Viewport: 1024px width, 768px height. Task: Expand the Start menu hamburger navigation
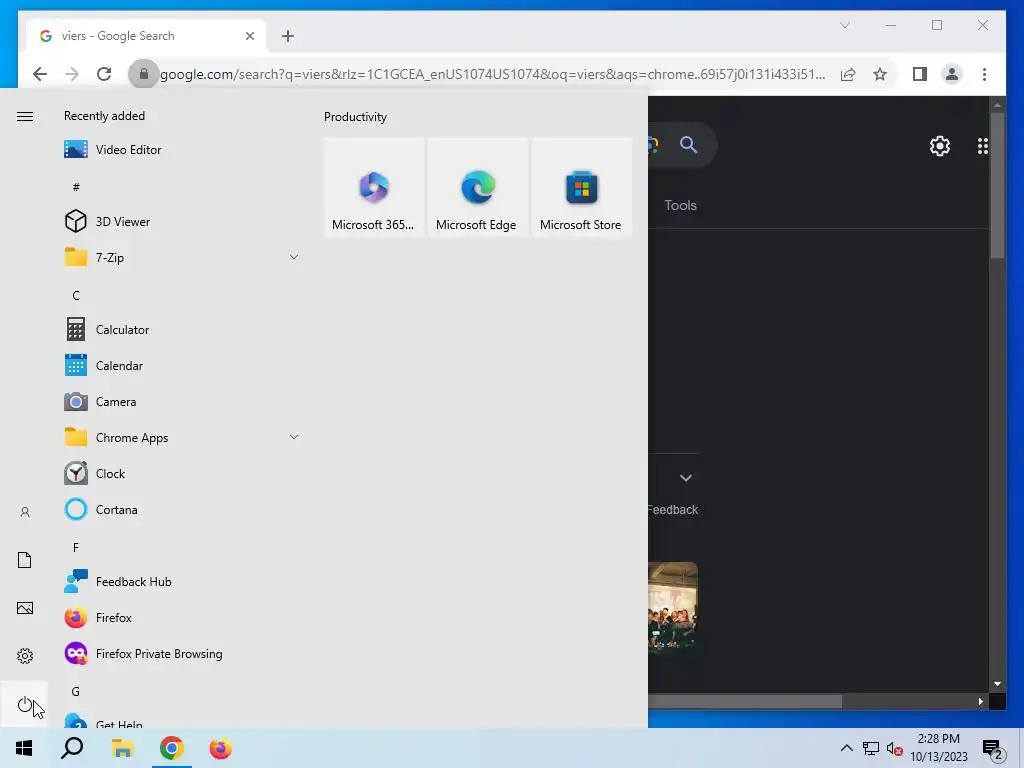[x=25, y=116]
